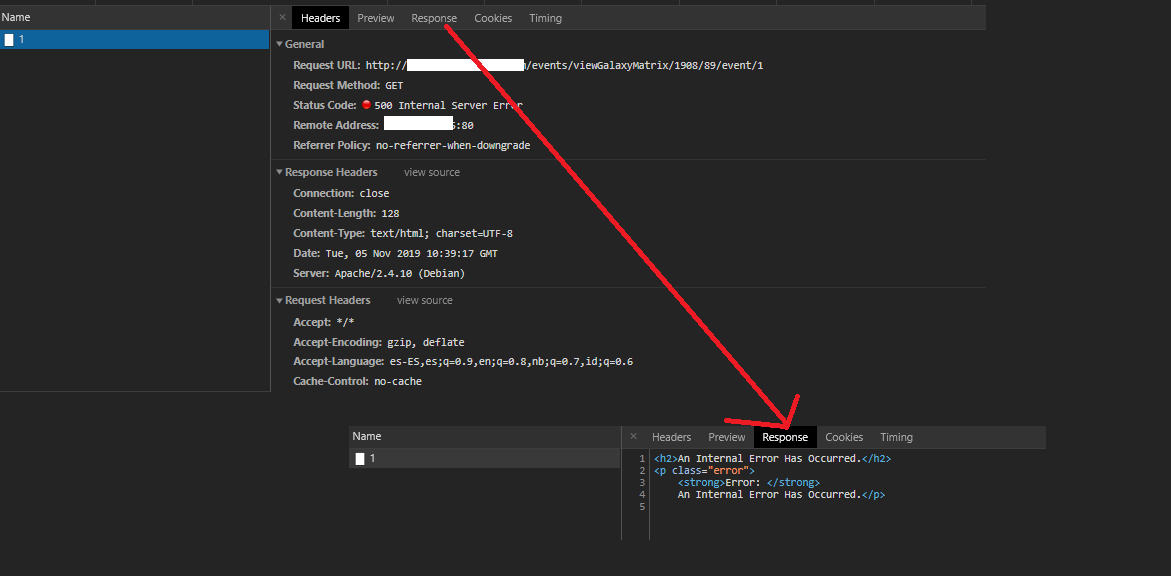Open Response tab in upper panel
The height and width of the screenshot is (576, 1171).
click(x=434, y=18)
